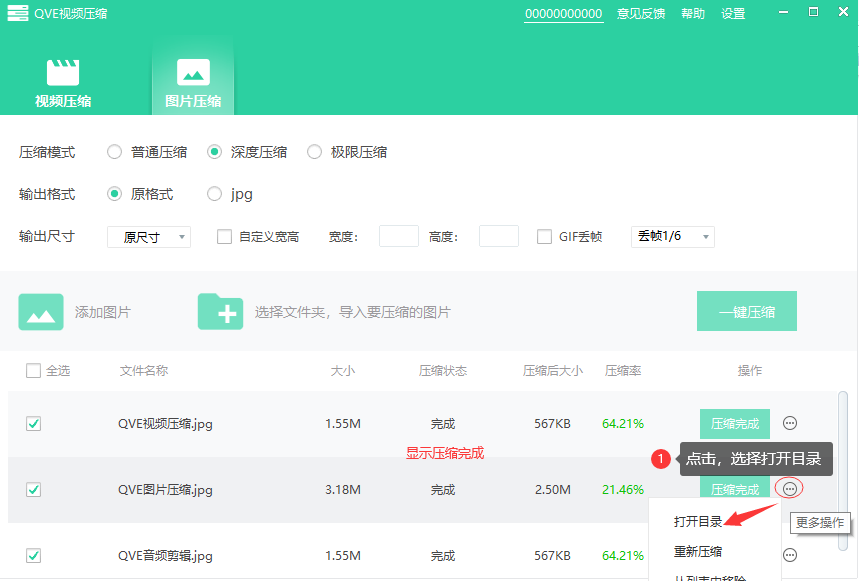Viewport: 859px width, 581px height.
Task: Click the 高度 input field
Action: (499, 236)
